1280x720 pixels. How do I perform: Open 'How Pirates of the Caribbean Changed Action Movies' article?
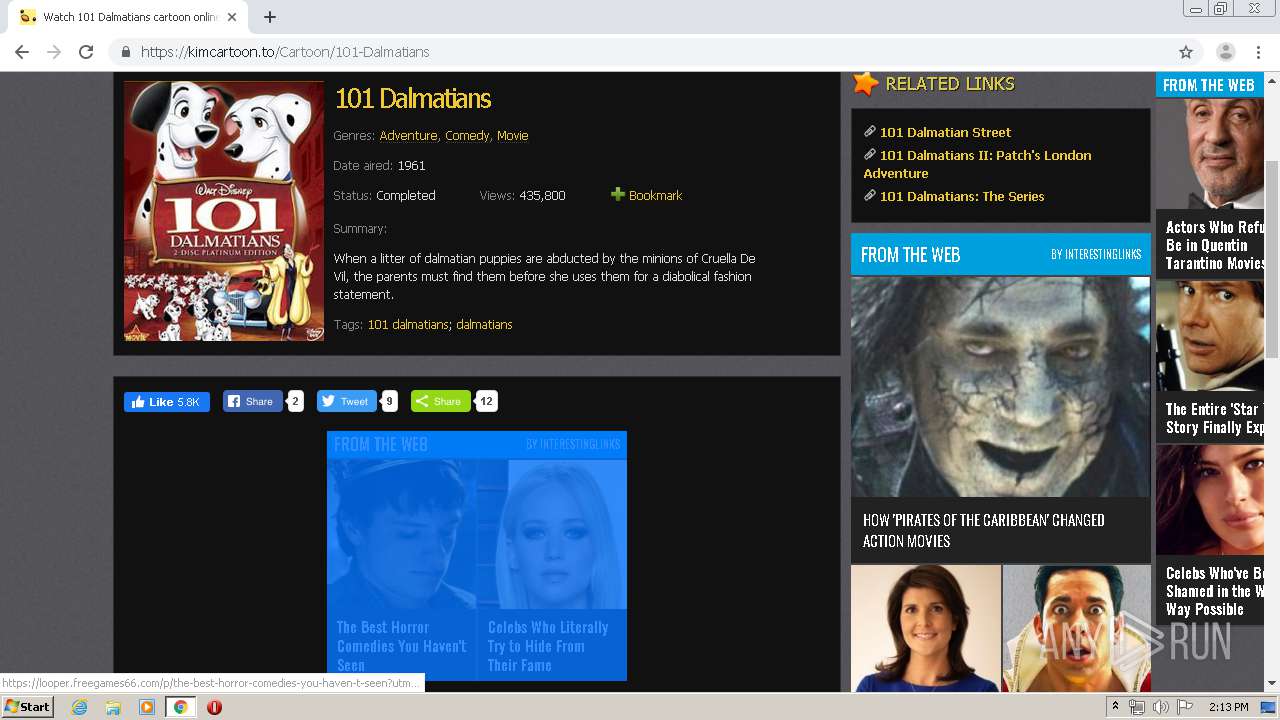point(984,530)
